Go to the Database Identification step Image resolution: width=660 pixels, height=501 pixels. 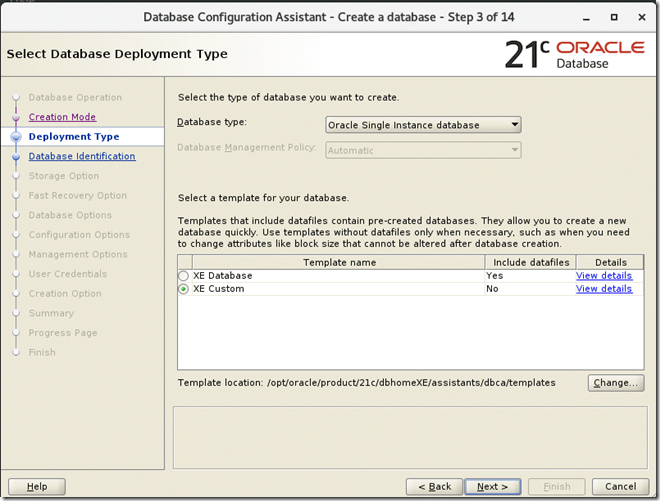tap(82, 156)
